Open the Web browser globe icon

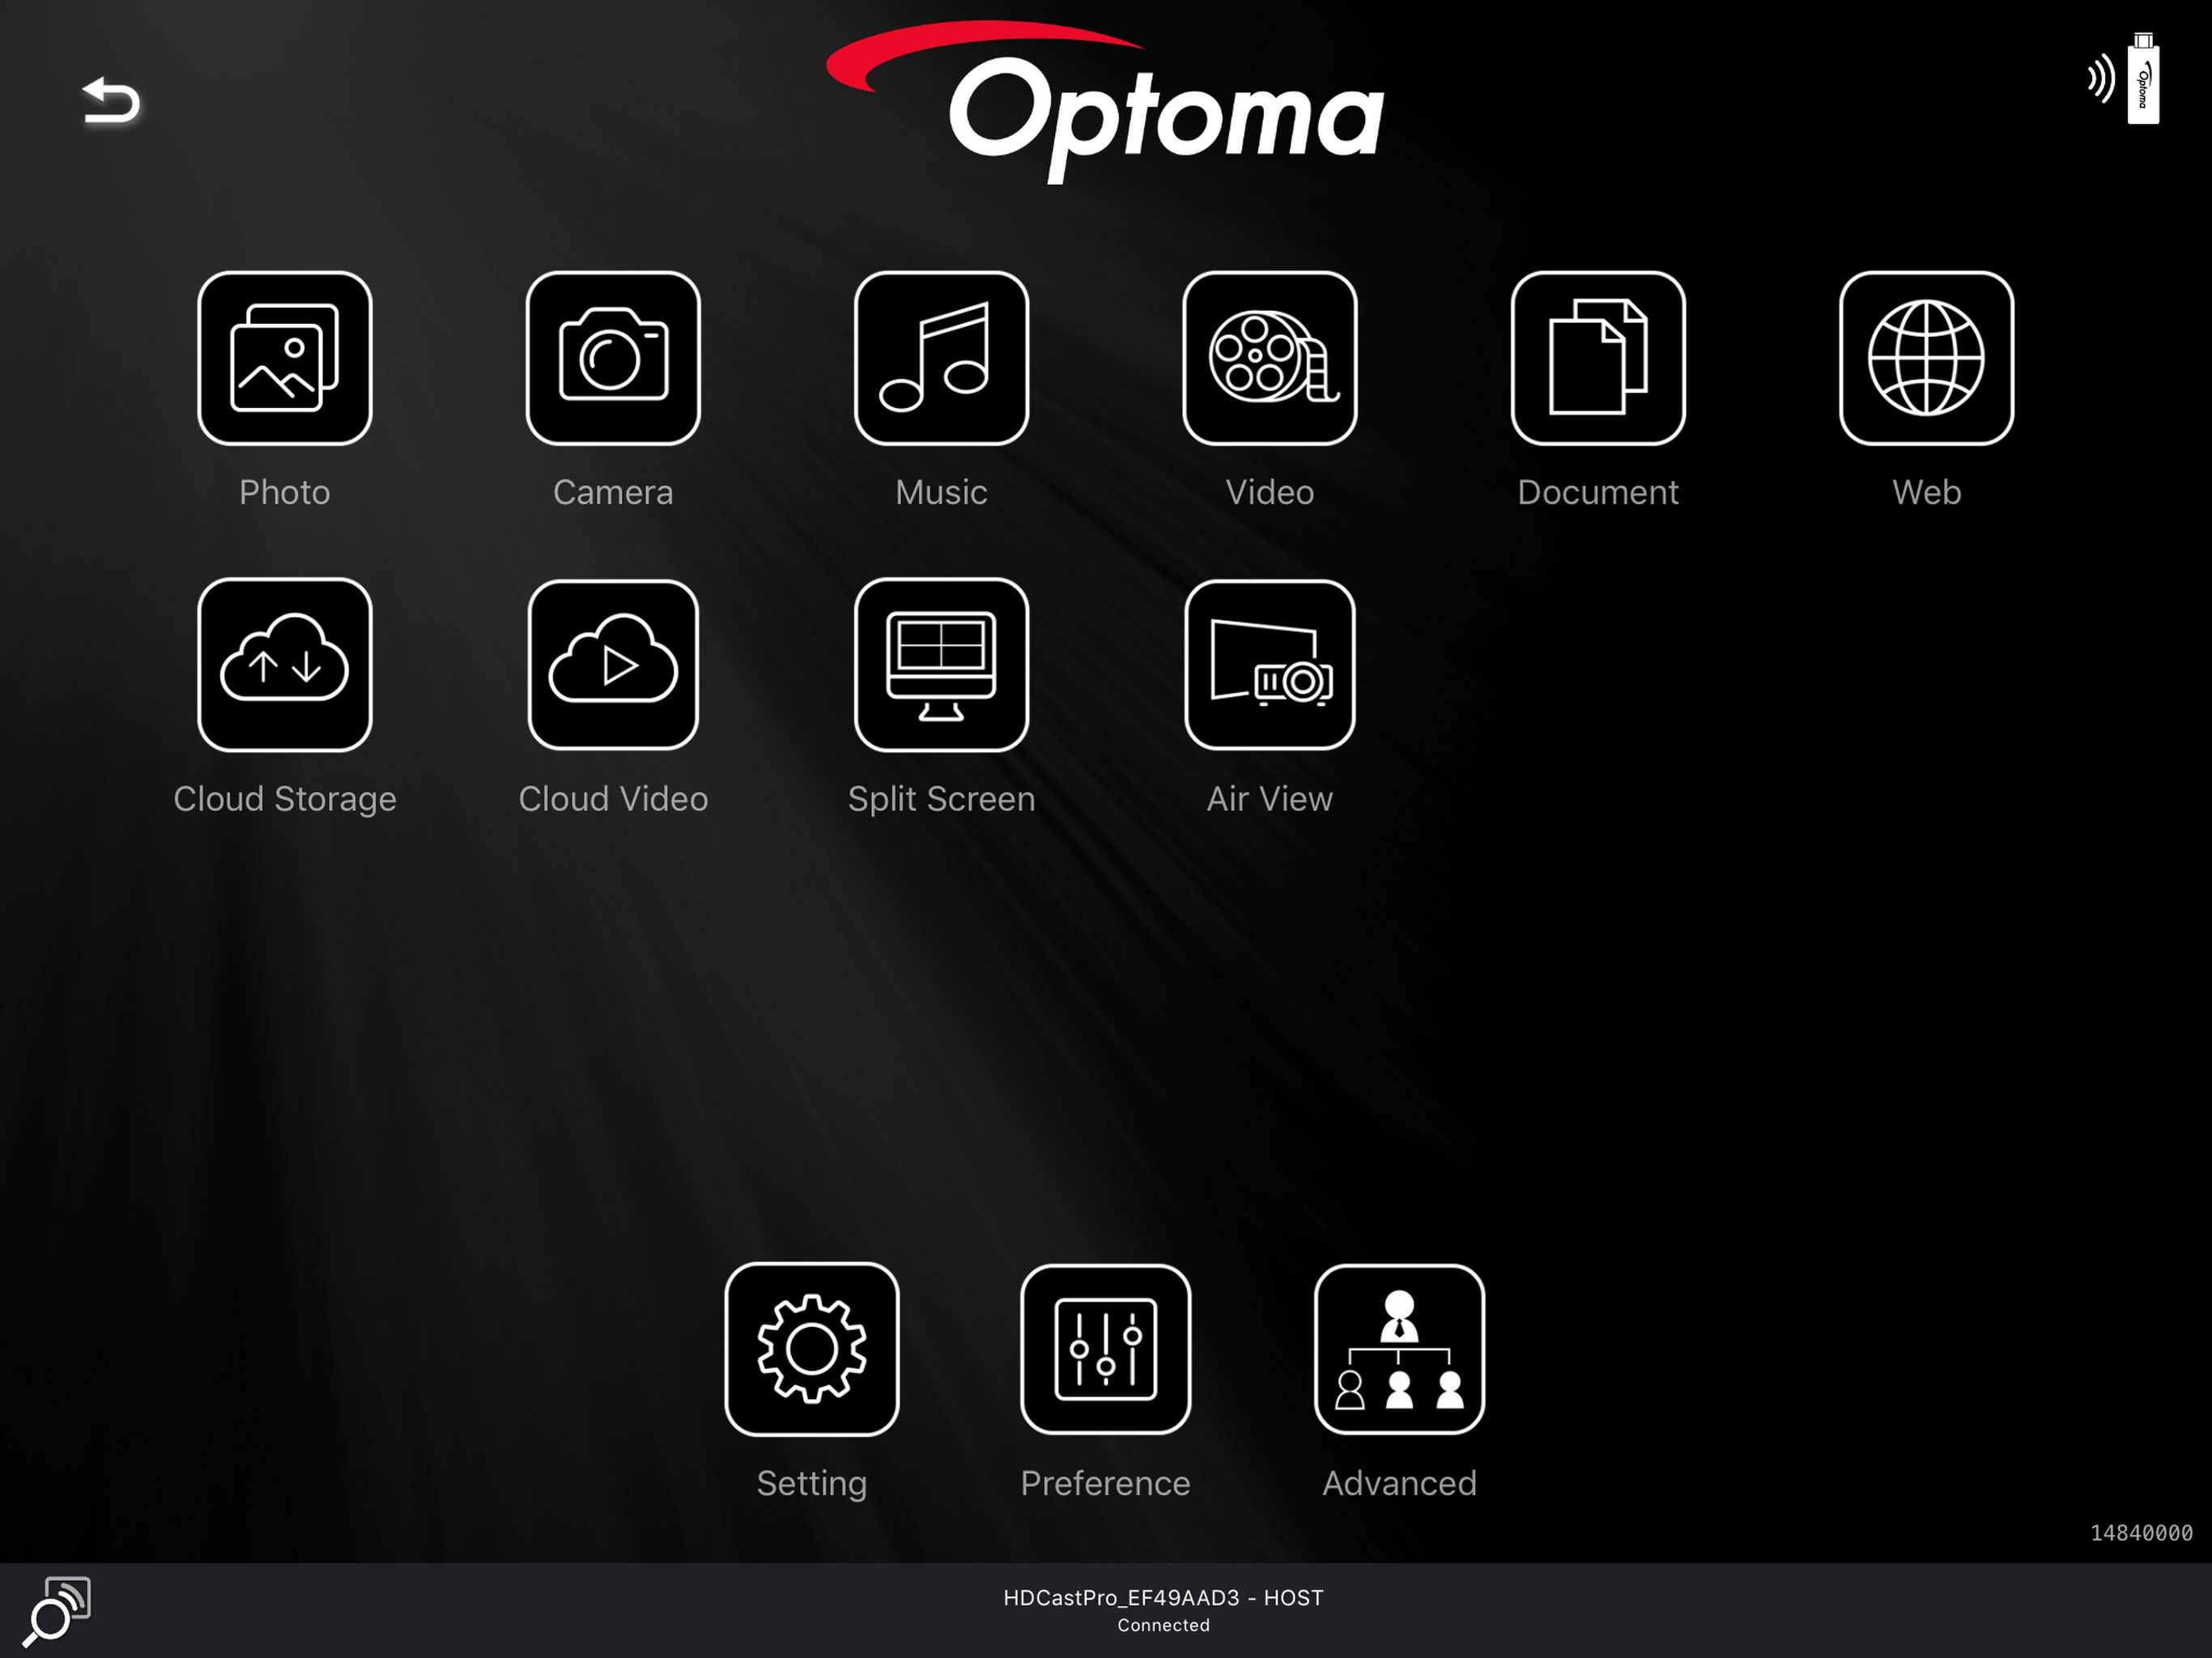tap(1926, 358)
